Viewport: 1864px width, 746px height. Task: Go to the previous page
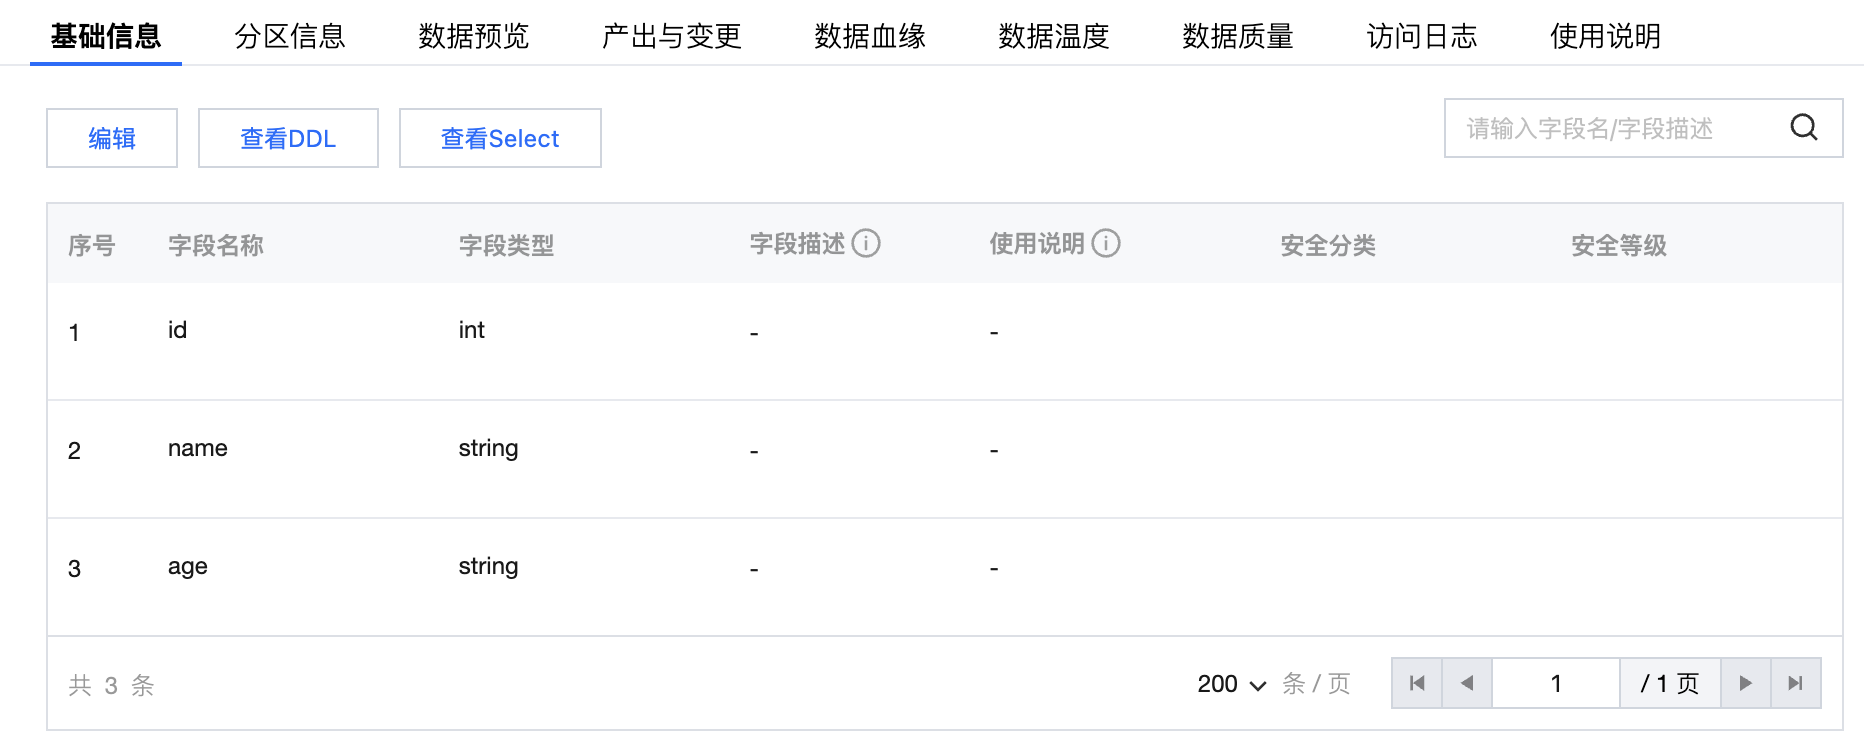coord(1467,683)
